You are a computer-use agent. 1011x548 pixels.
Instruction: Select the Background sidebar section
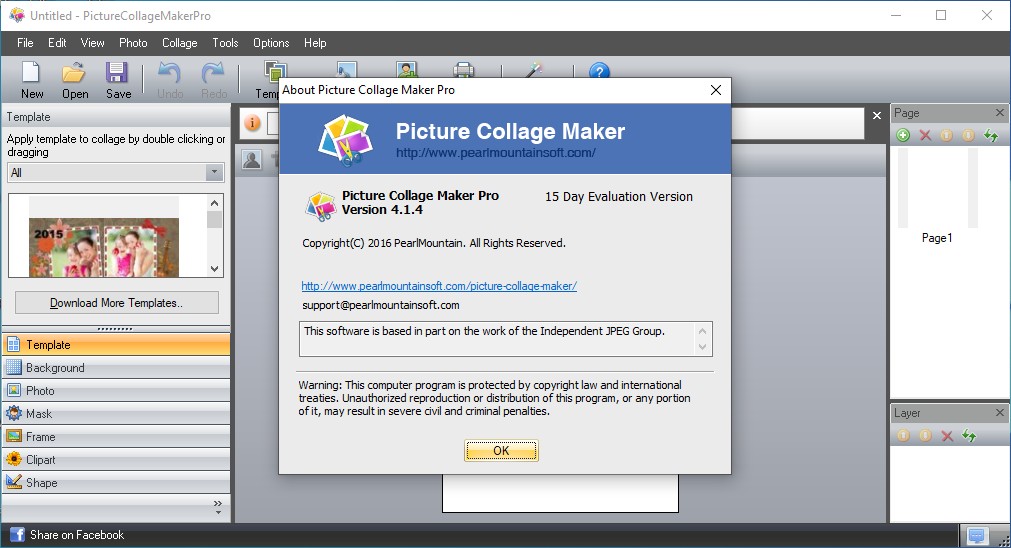[116, 368]
